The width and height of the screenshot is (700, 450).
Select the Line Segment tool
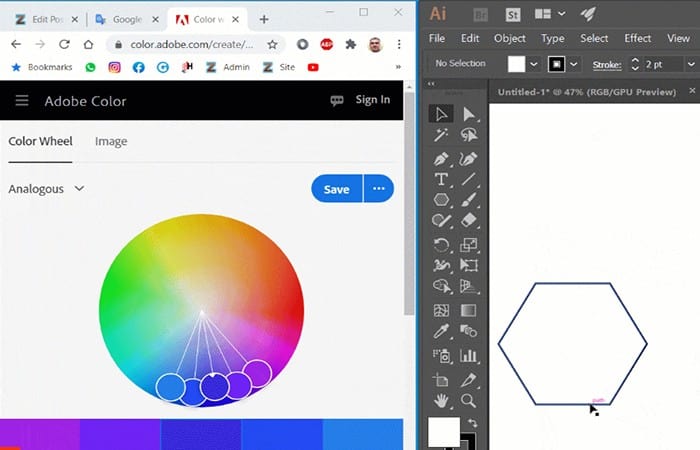coord(468,179)
